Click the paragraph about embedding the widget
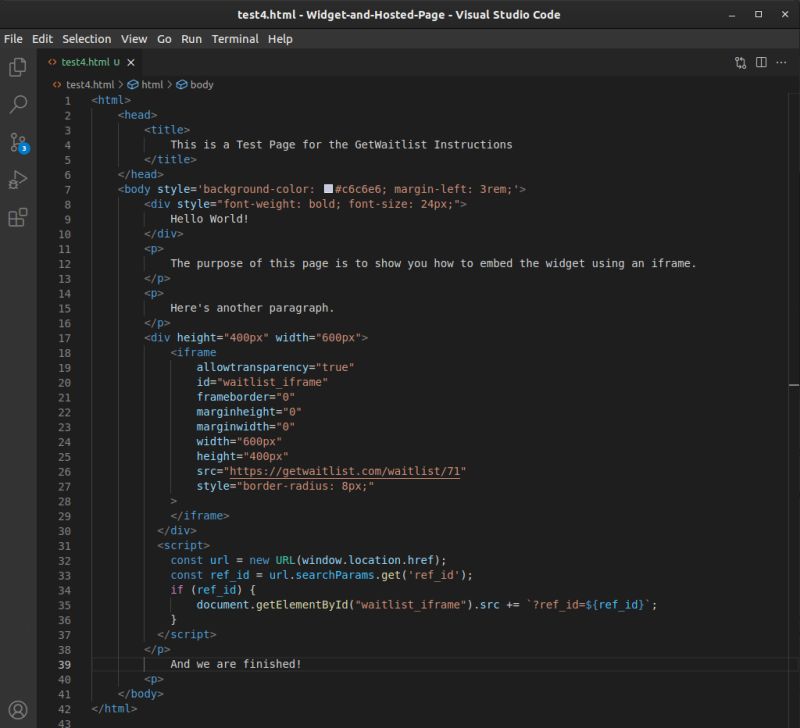The image size is (800, 728). pyautogui.click(x=433, y=263)
